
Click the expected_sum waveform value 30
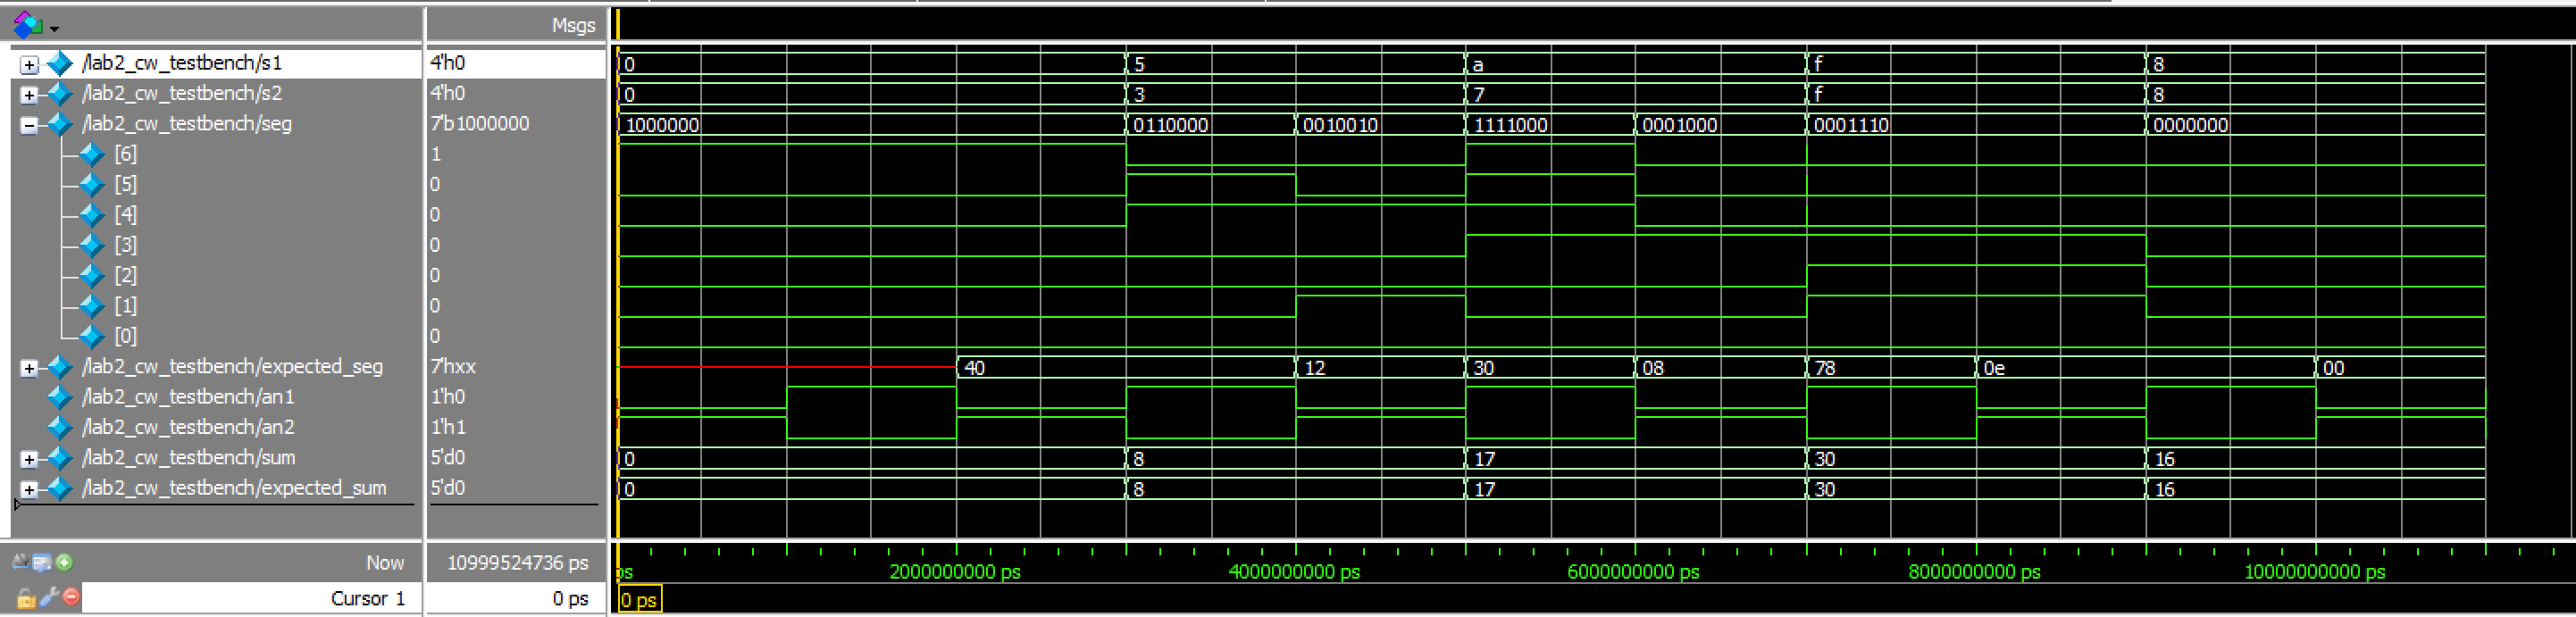1824,489
